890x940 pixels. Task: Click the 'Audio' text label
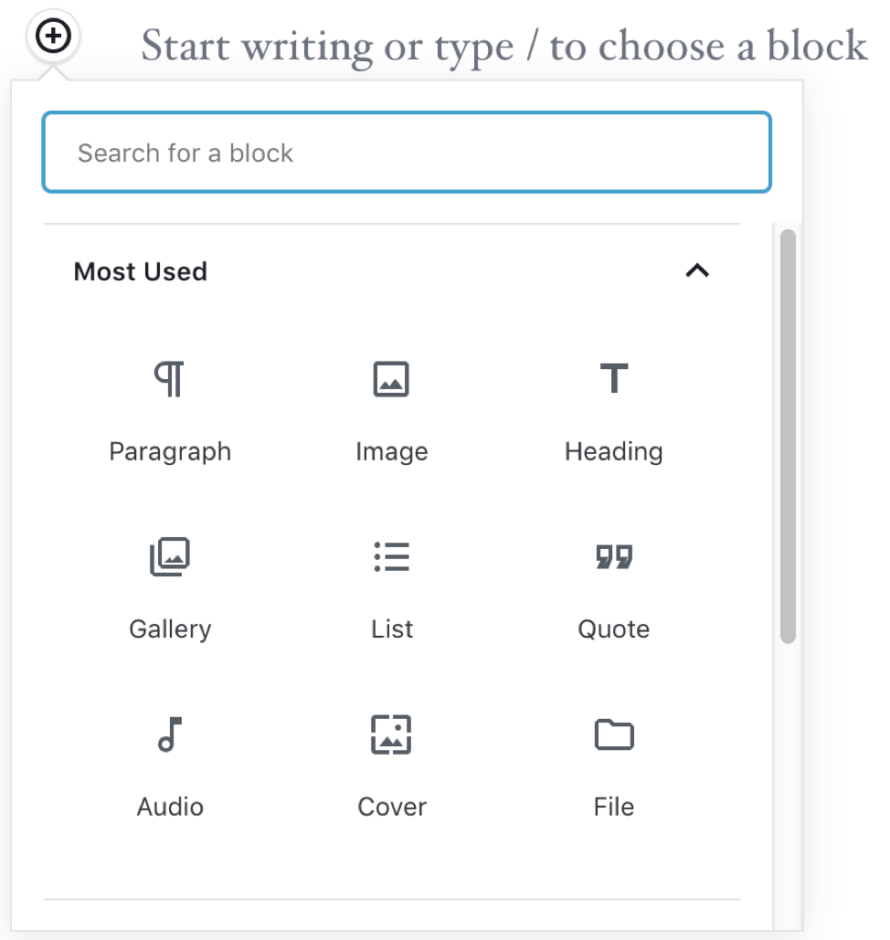coord(169,807)
